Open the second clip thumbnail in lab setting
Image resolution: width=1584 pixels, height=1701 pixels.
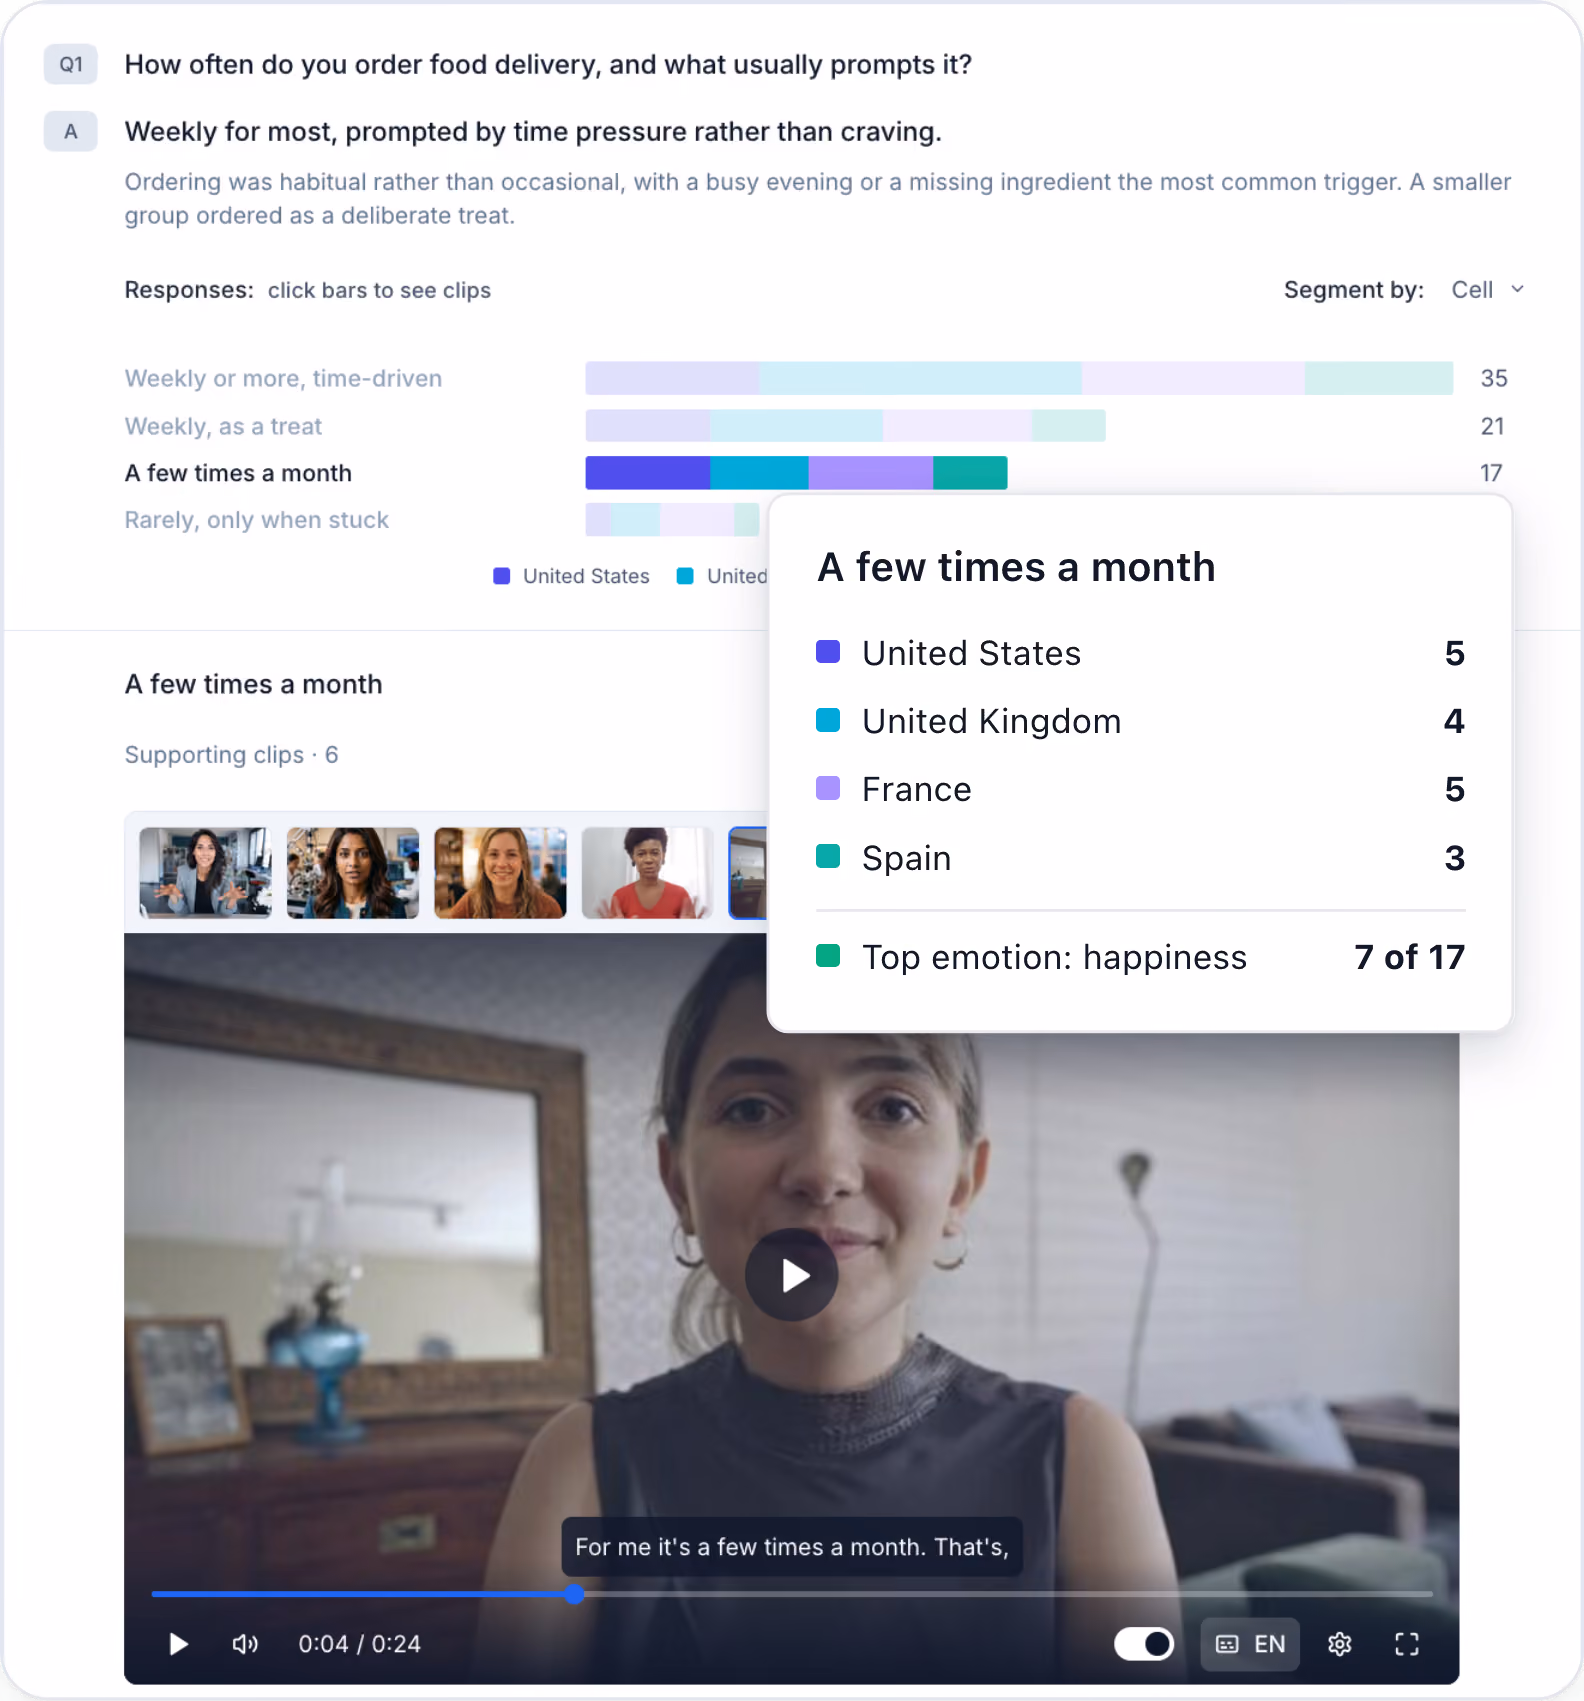coord(353,873)
